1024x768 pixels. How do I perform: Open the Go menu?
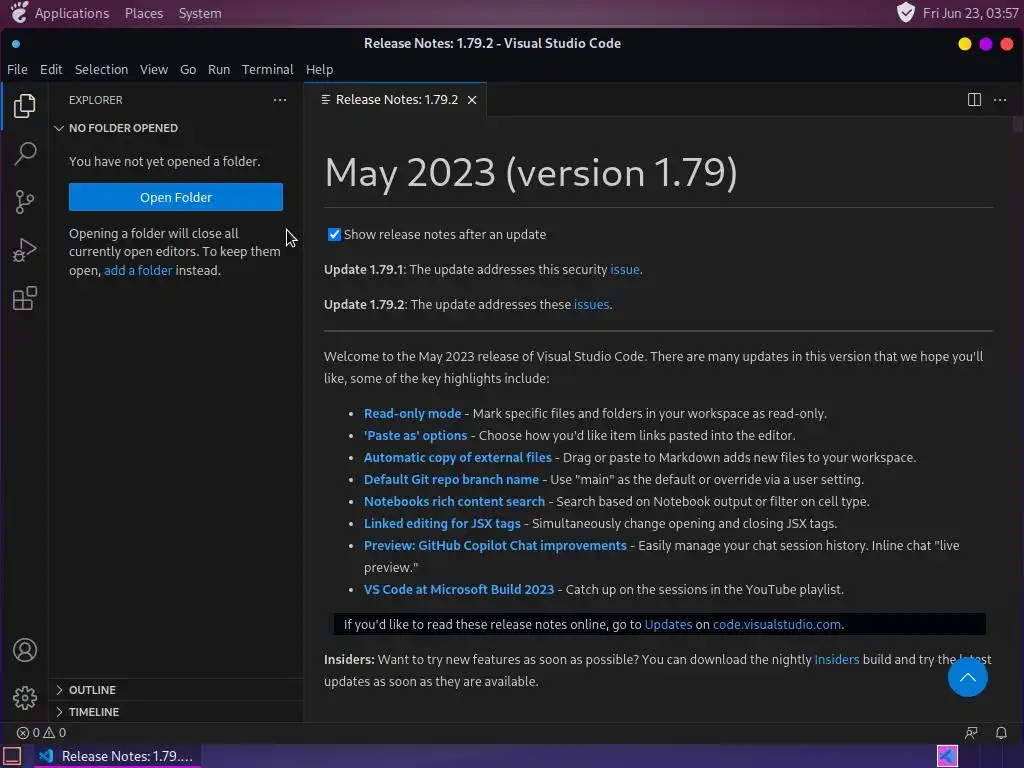[x=188, y=69]
